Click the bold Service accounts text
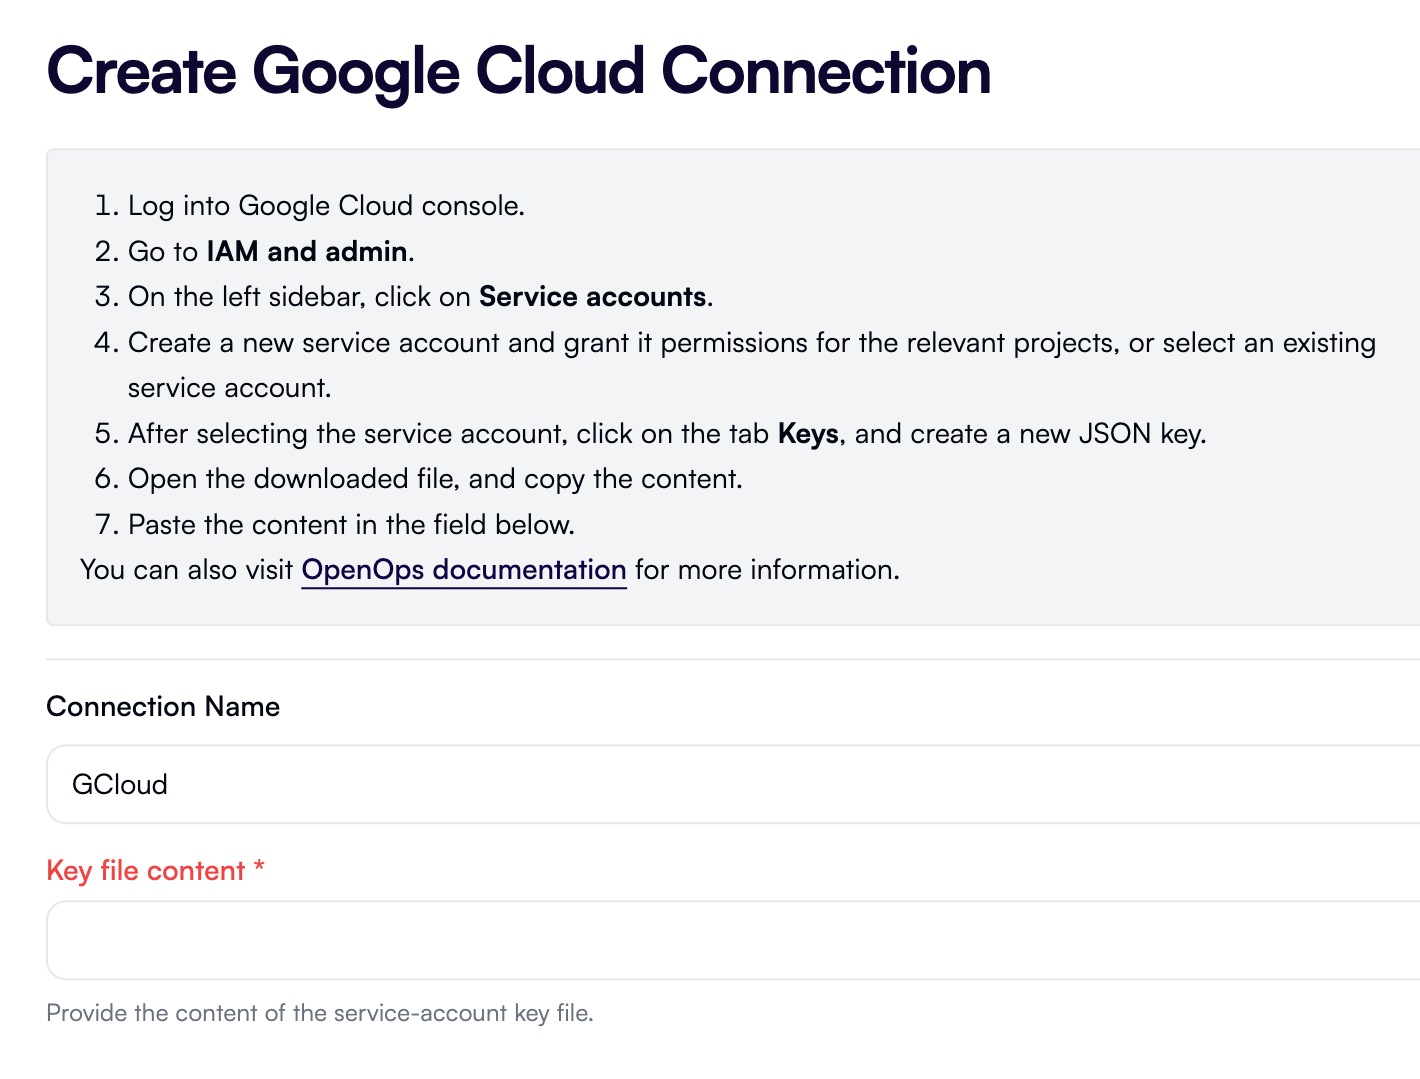The height and width of the screenshot is (1079, 1420). pyautogui.click(x=592, y=296)
